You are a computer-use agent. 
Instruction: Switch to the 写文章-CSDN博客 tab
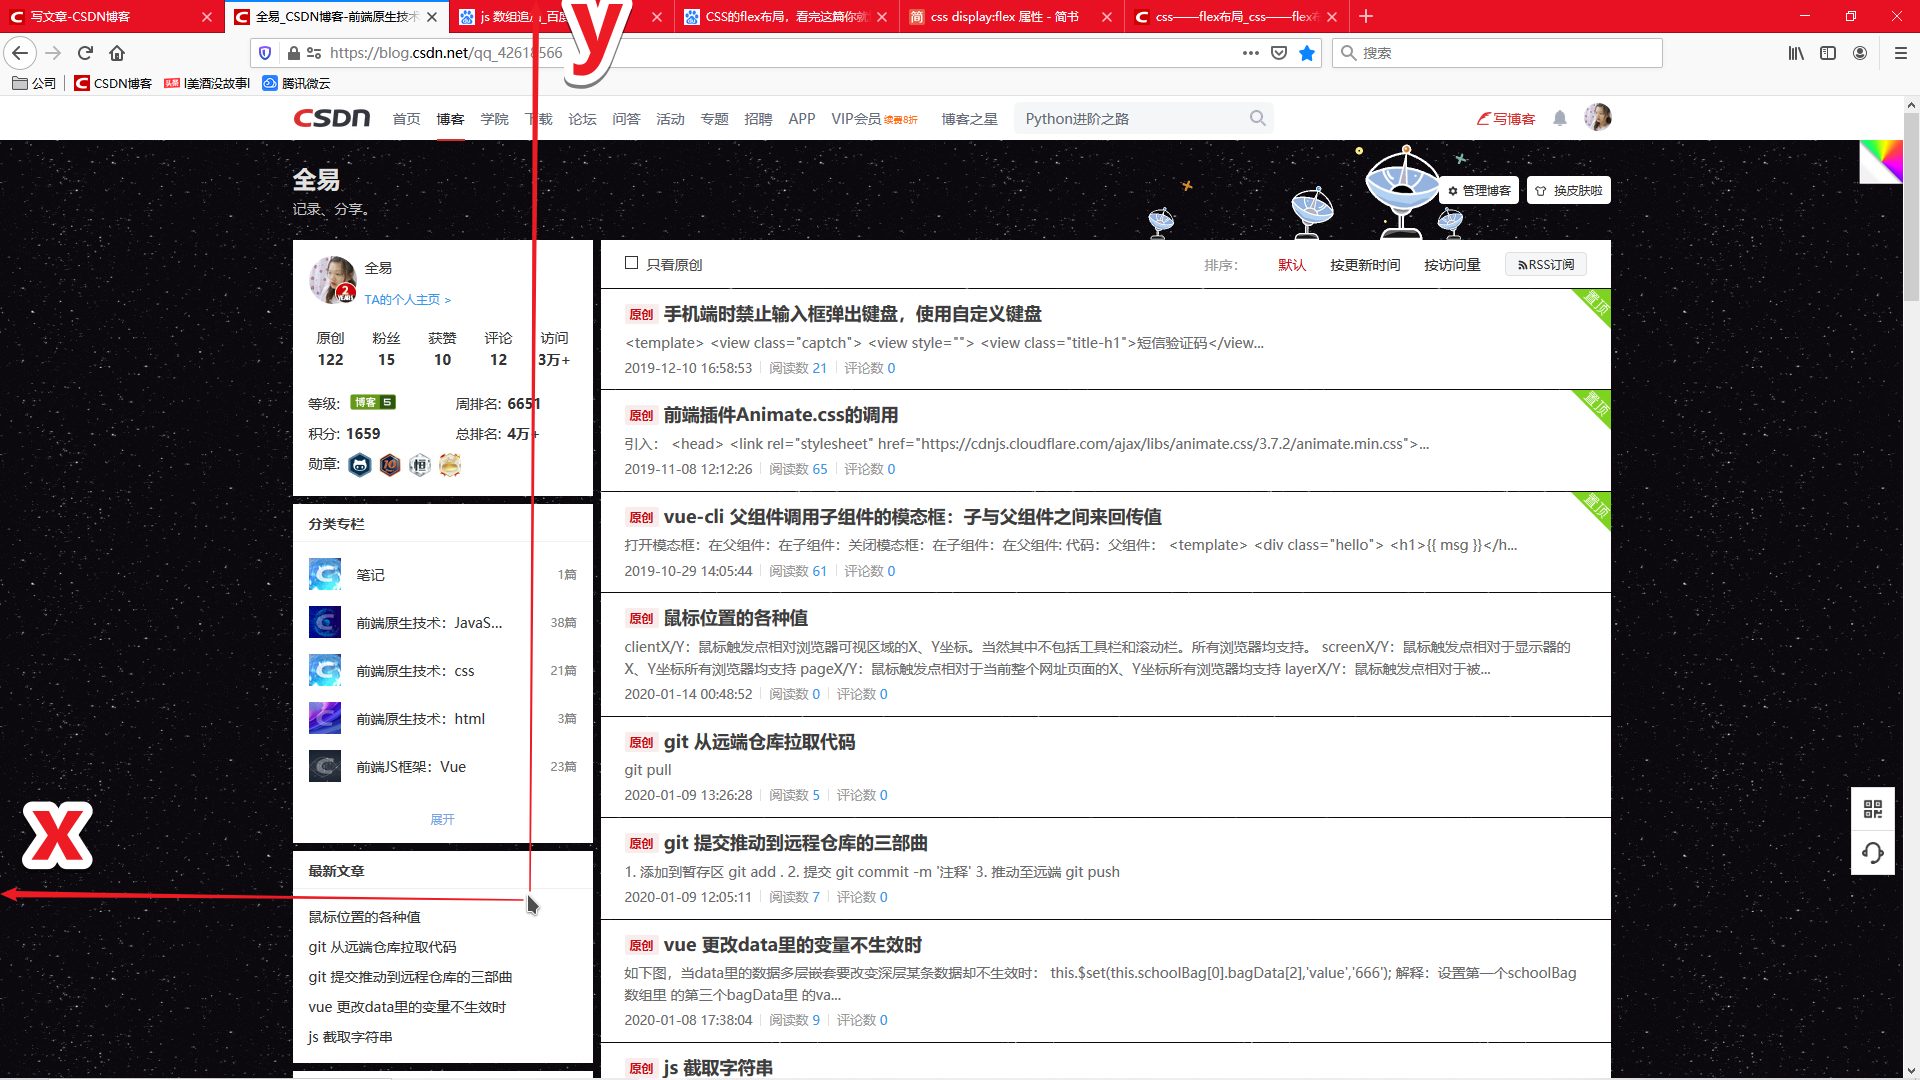click(110, 16)
